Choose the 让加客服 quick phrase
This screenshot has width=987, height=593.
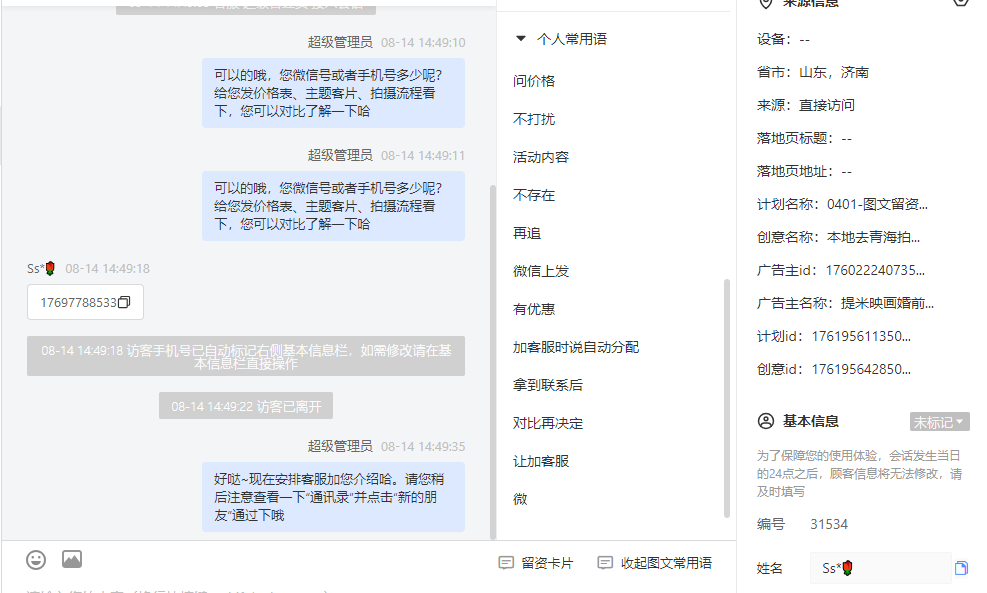[x=541, y=461]
